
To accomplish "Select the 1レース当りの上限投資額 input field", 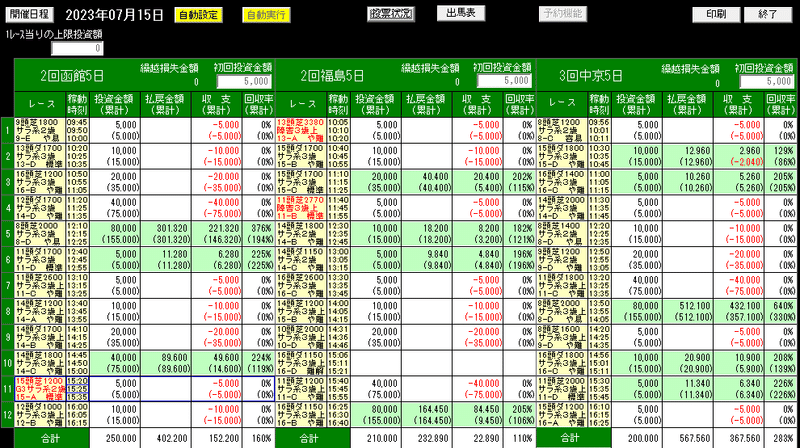I will (x=78, y=48).
